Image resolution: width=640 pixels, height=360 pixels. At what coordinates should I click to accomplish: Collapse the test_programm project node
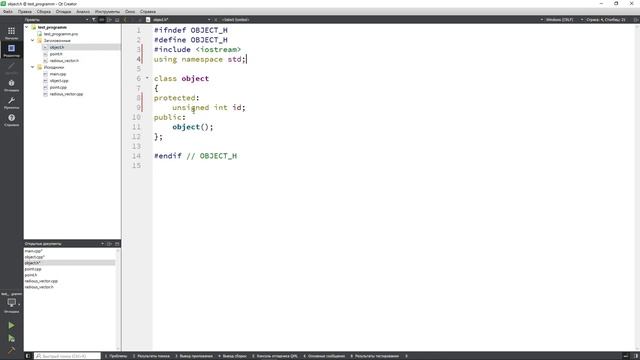point(27,27)
